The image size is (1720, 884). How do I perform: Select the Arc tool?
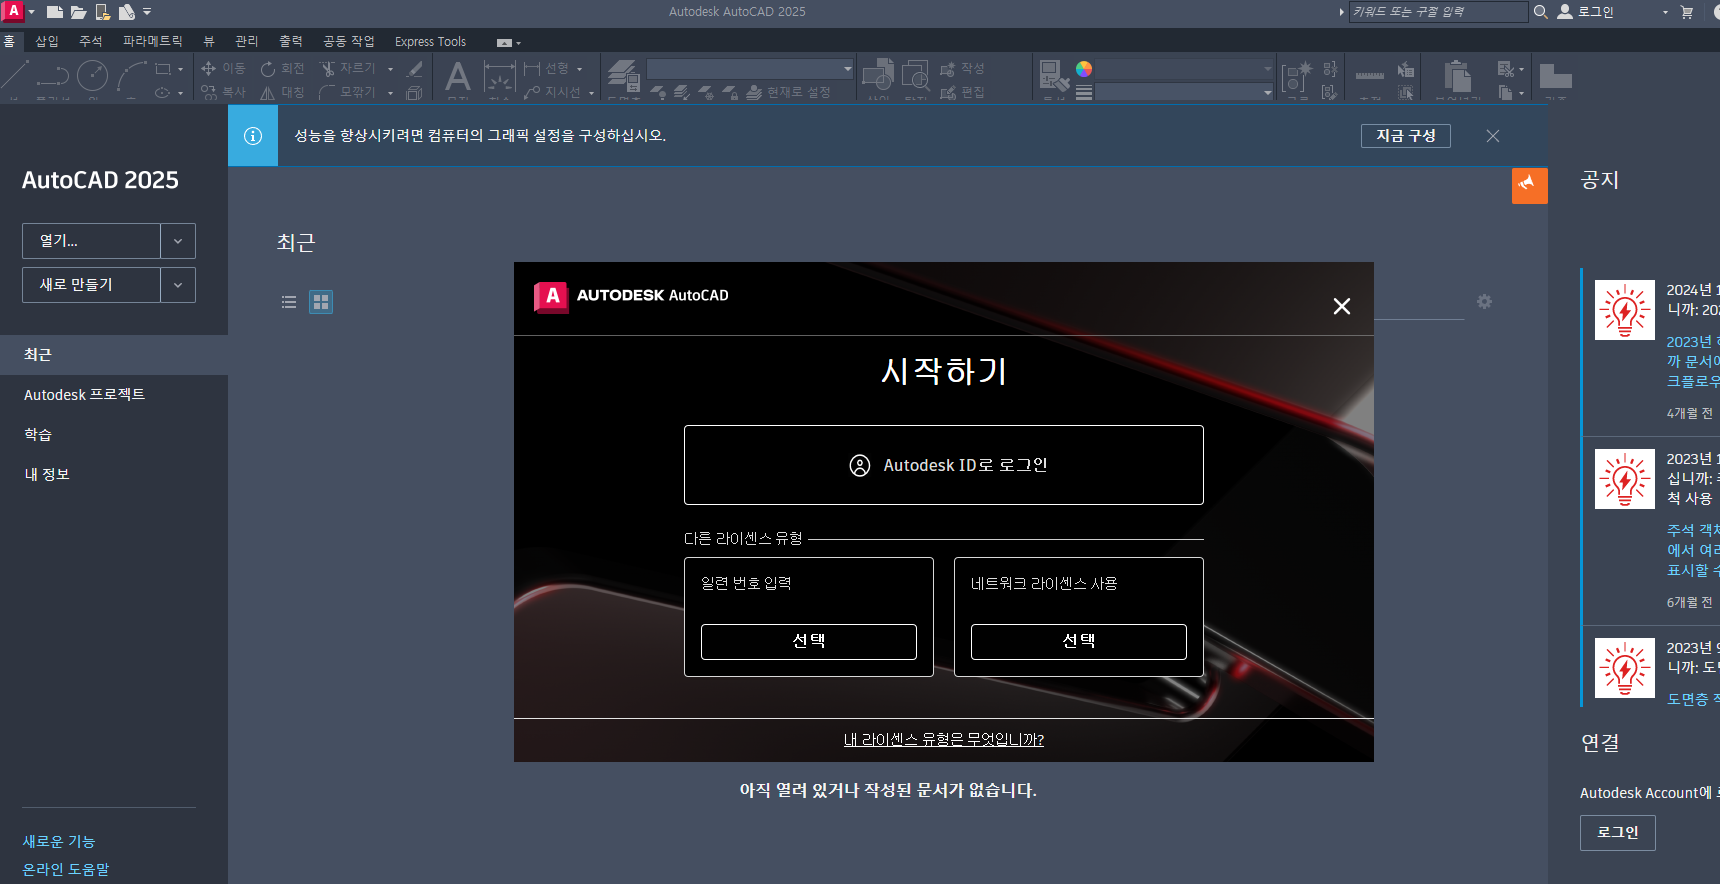tap(131, 75)
